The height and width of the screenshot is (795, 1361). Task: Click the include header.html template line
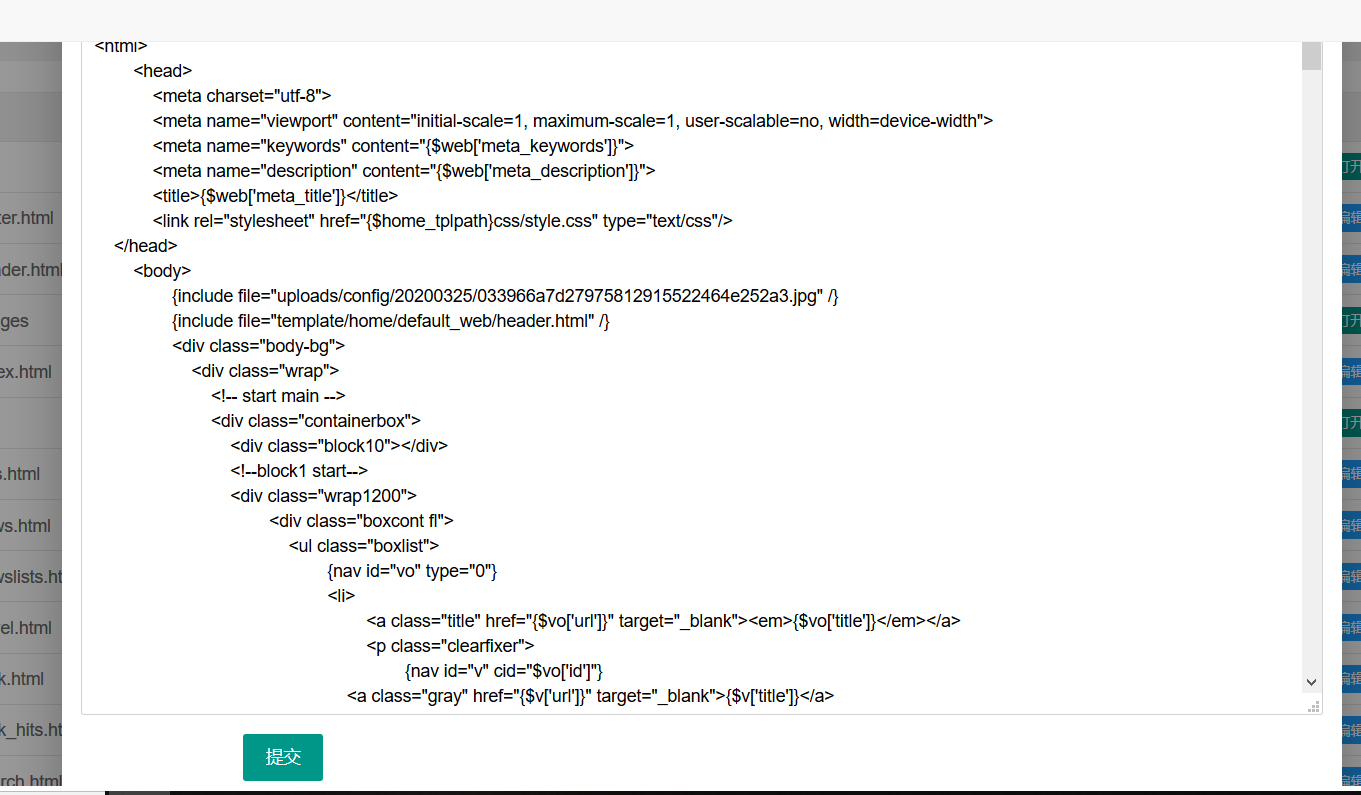click(x=390, y=321)
